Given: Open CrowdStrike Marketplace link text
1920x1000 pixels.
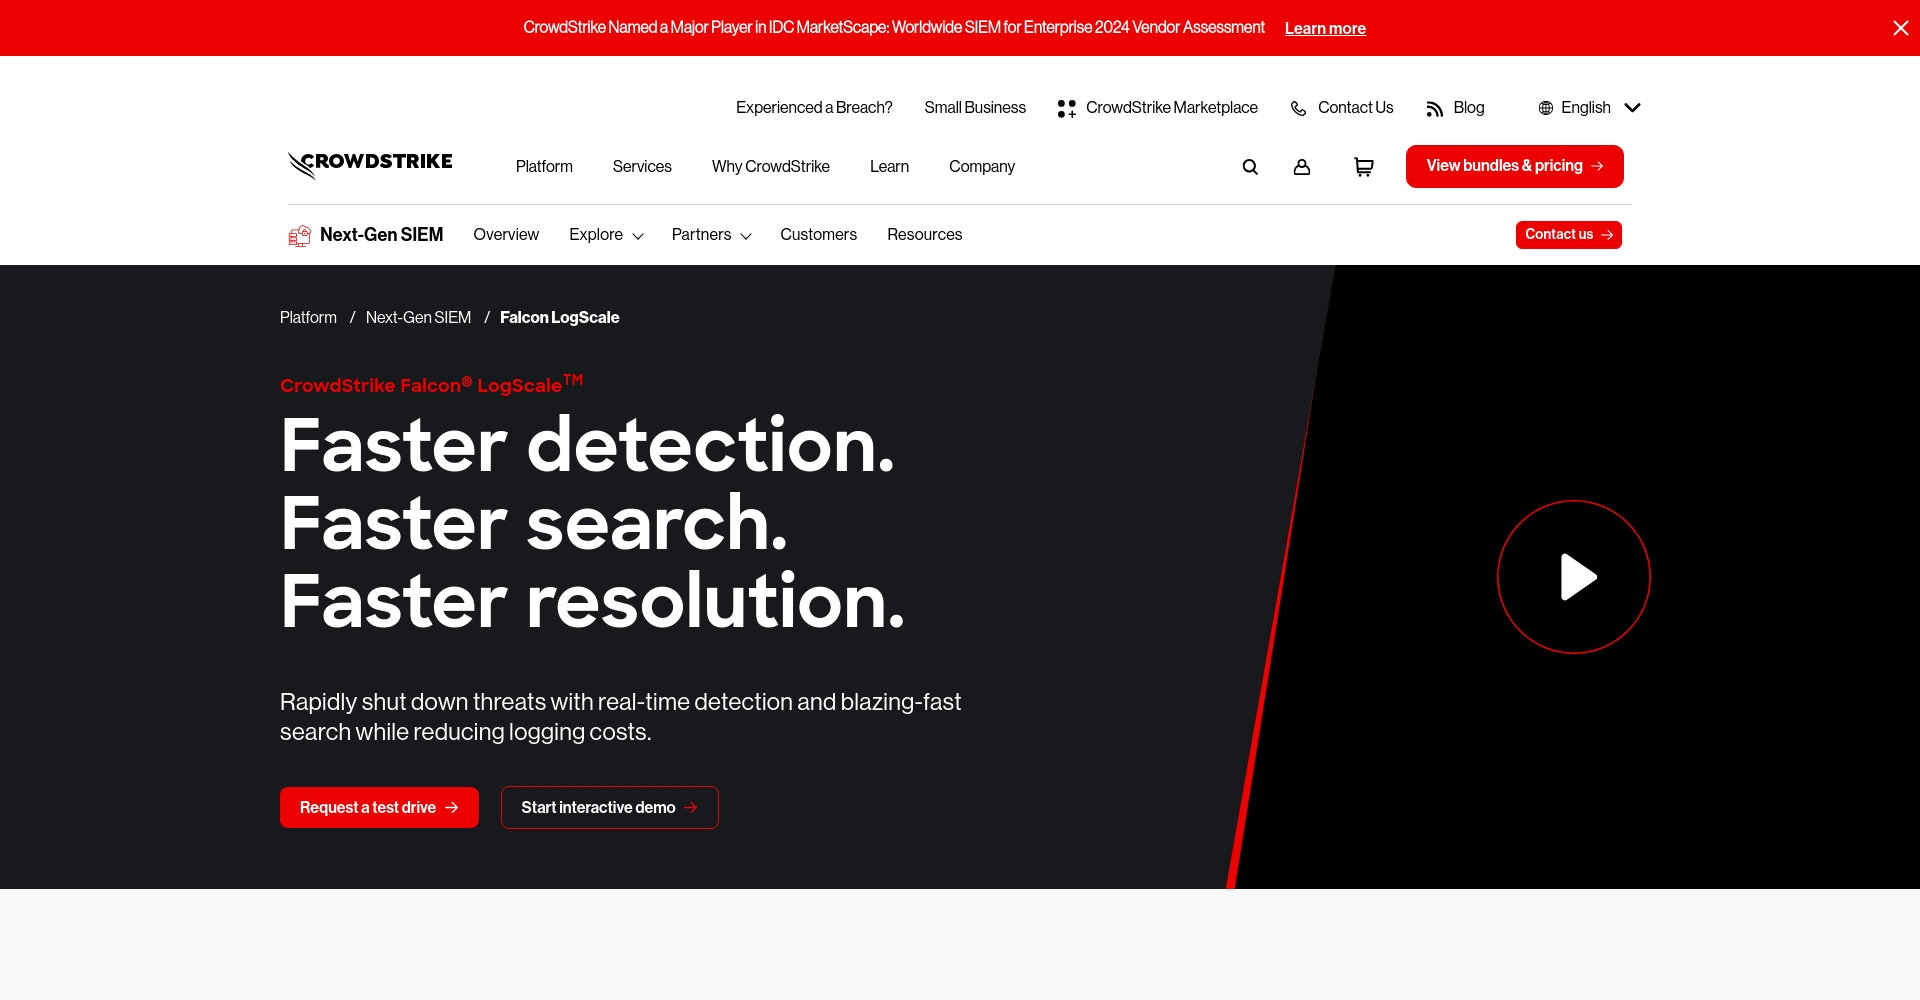Looking at the screenshot, I should point(1172,108).
